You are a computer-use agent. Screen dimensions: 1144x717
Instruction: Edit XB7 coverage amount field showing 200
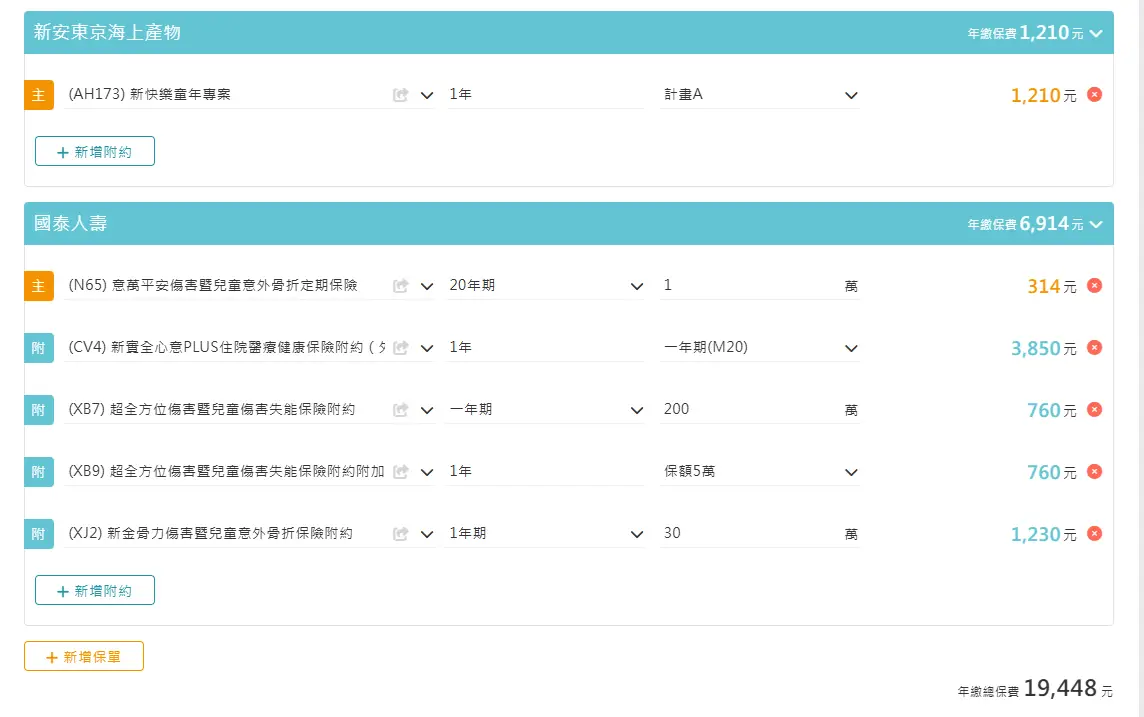tap(750, 410)
